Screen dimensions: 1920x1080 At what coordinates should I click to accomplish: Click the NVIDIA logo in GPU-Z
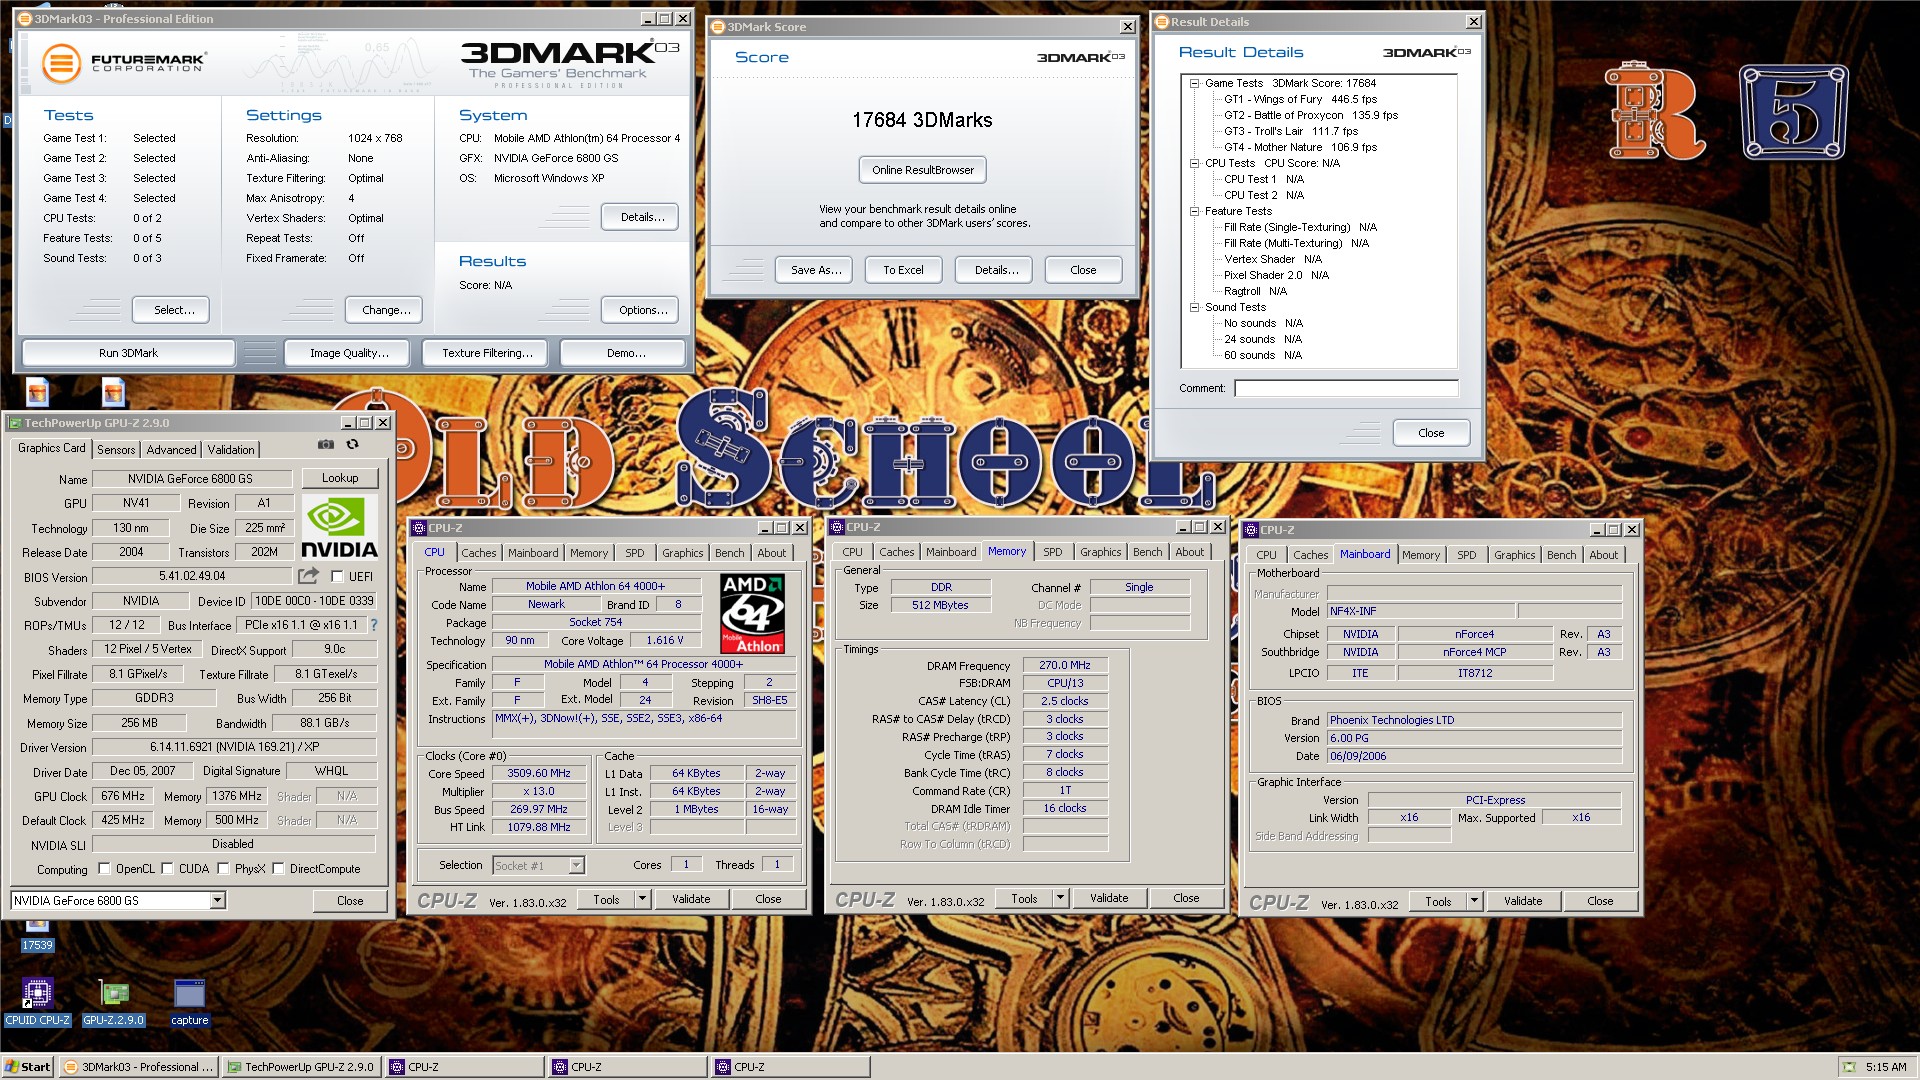(x=339, y=528)
